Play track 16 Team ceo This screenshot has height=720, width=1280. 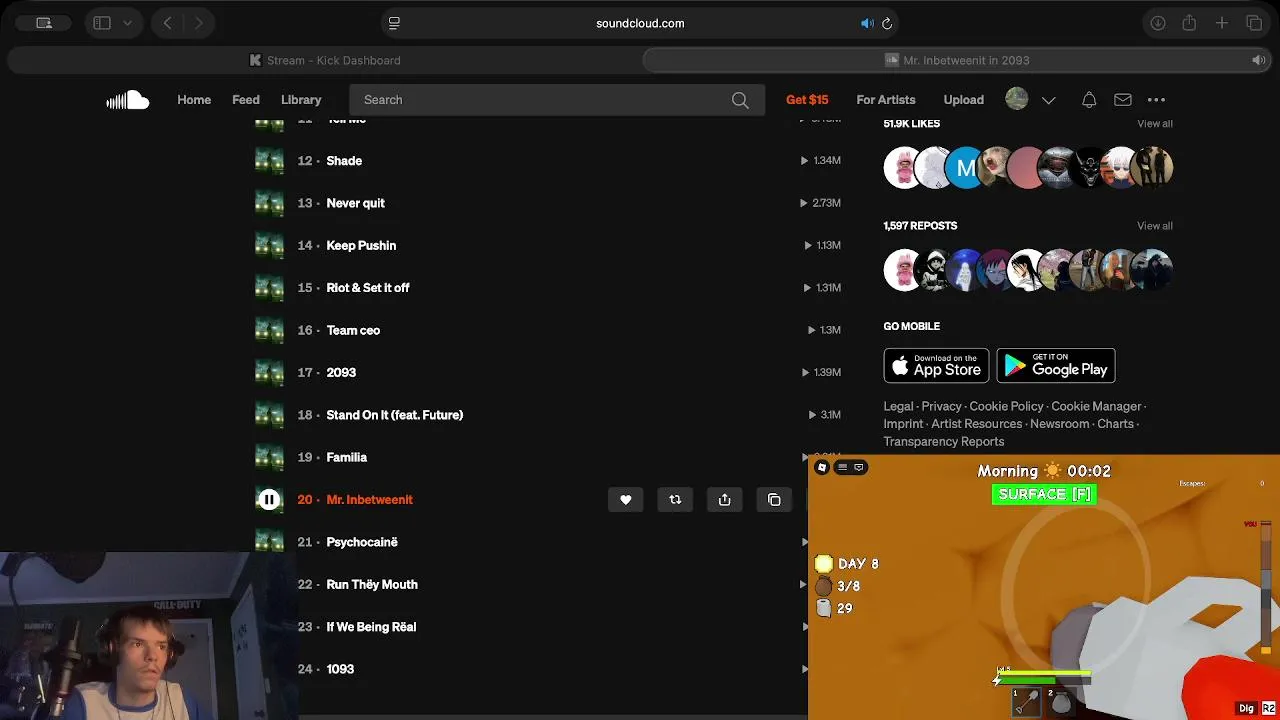pyautogui.click(x=353, y=330)
